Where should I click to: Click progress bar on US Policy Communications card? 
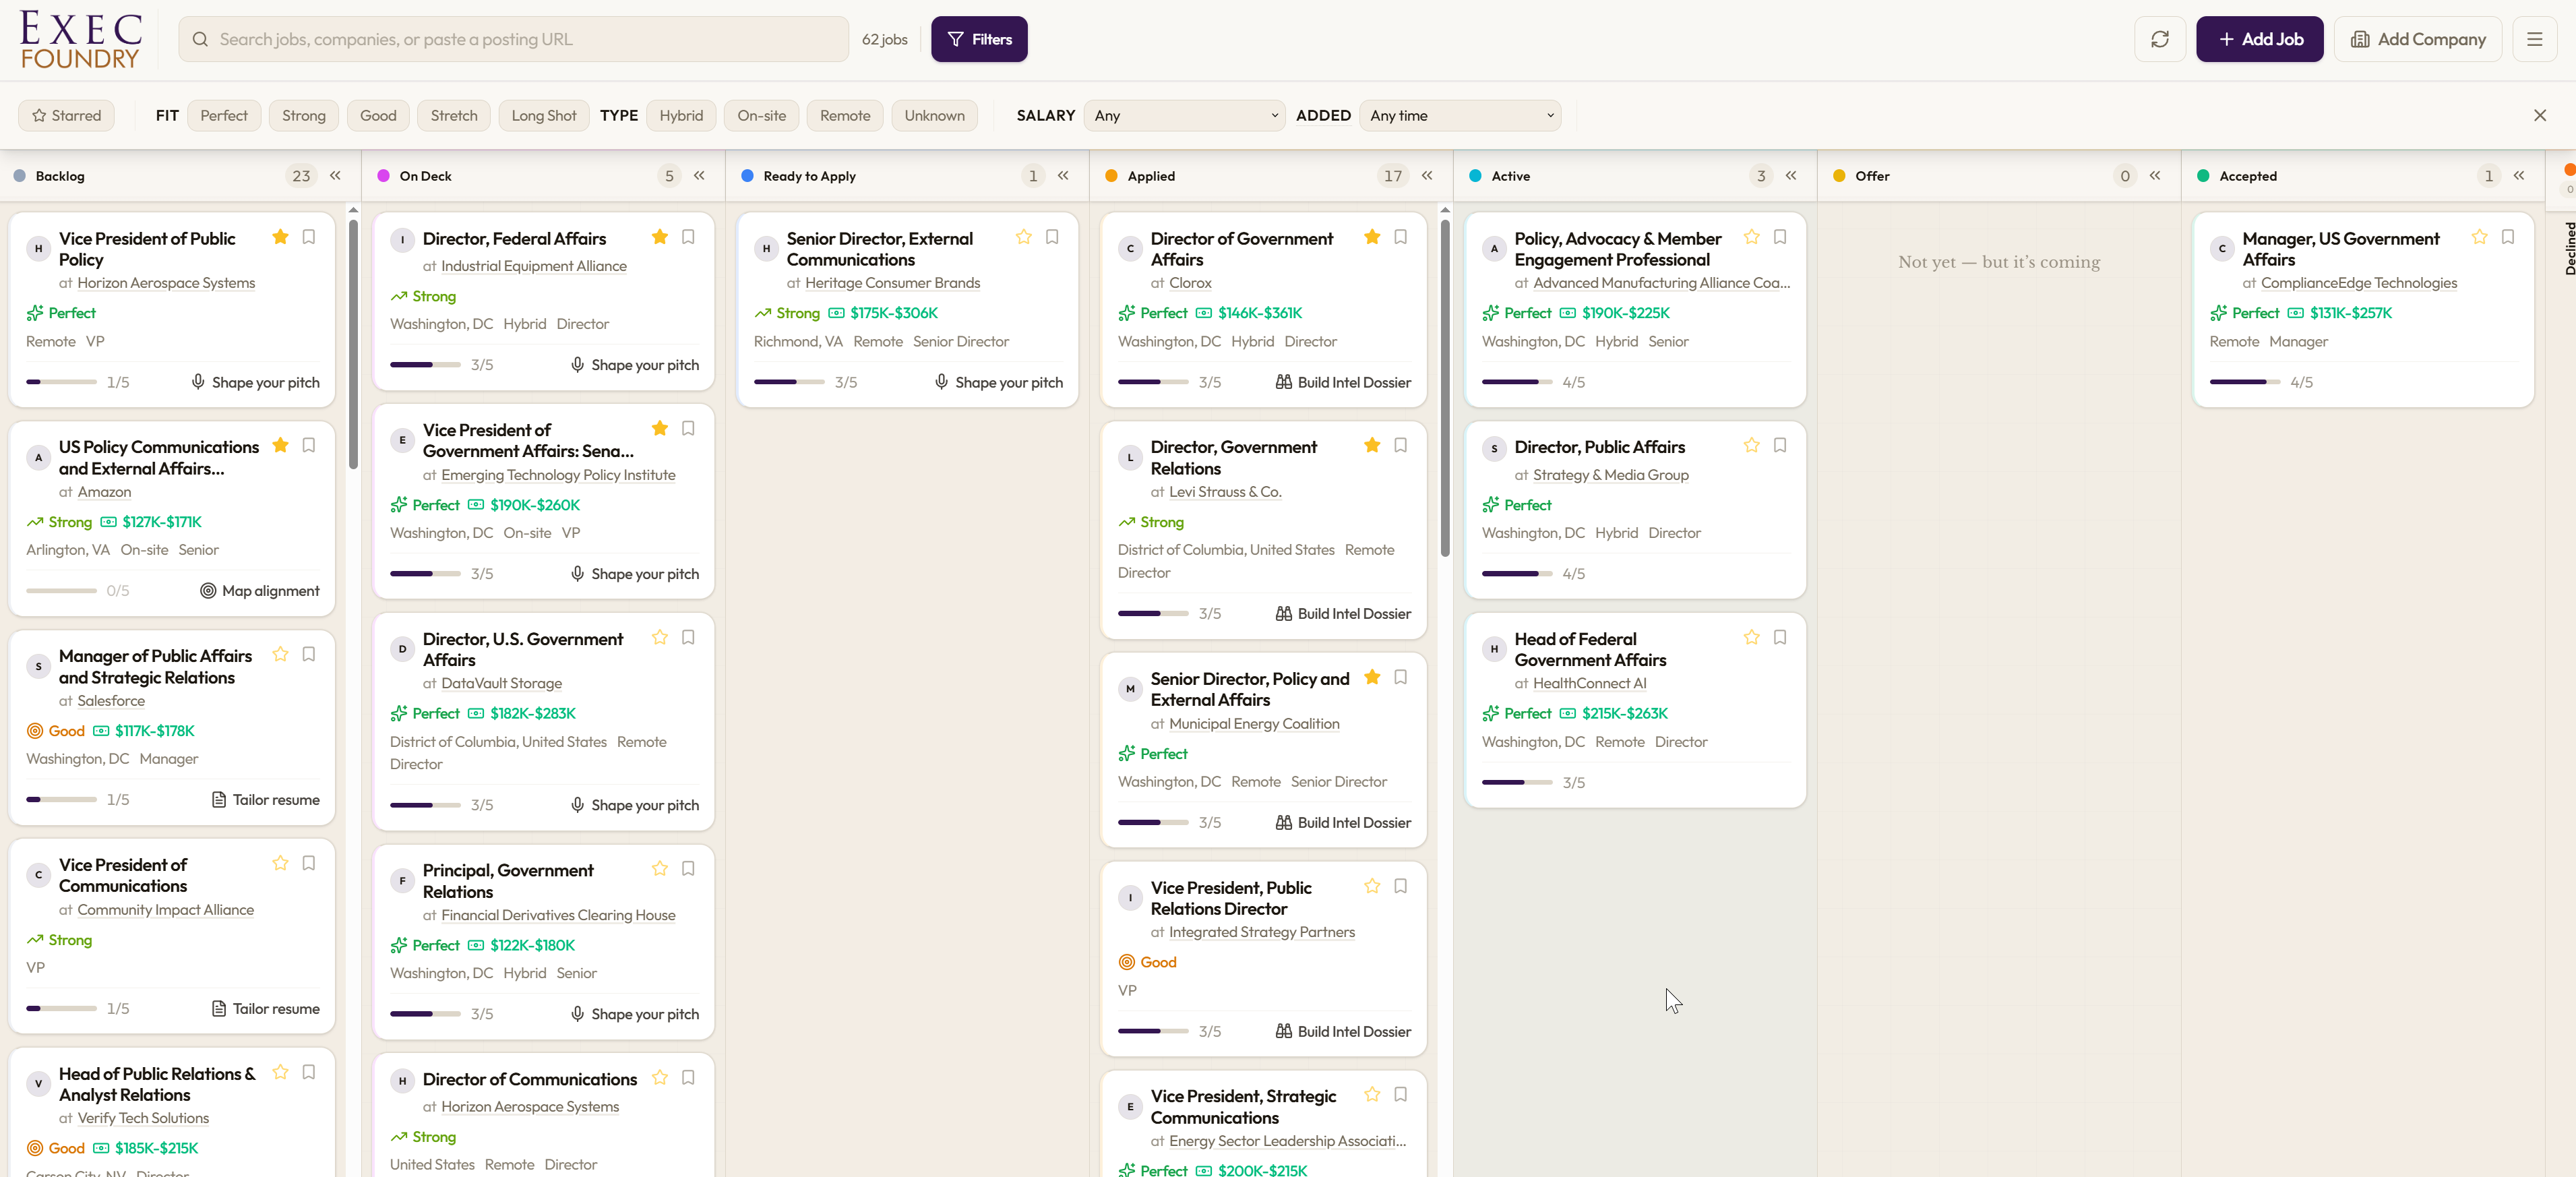click(x=61, y=591)
